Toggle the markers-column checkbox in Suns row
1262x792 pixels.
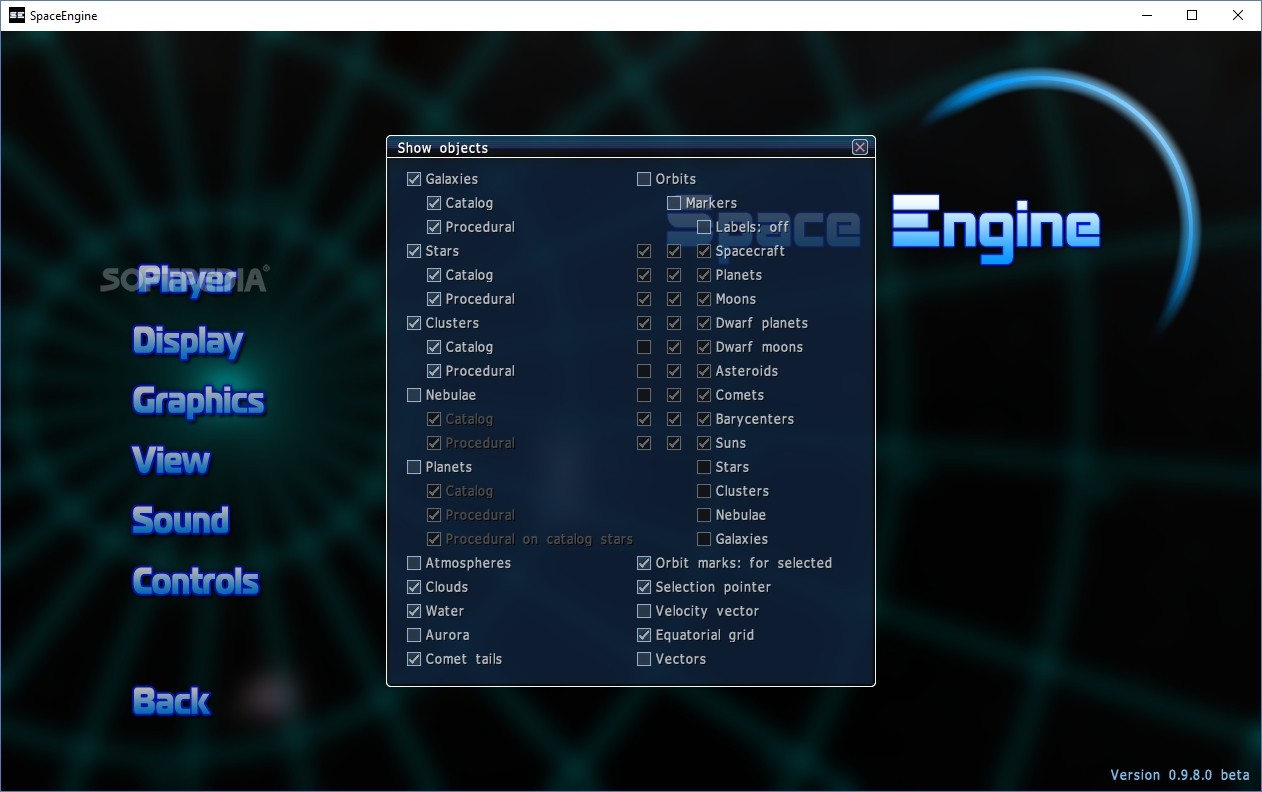674,443
